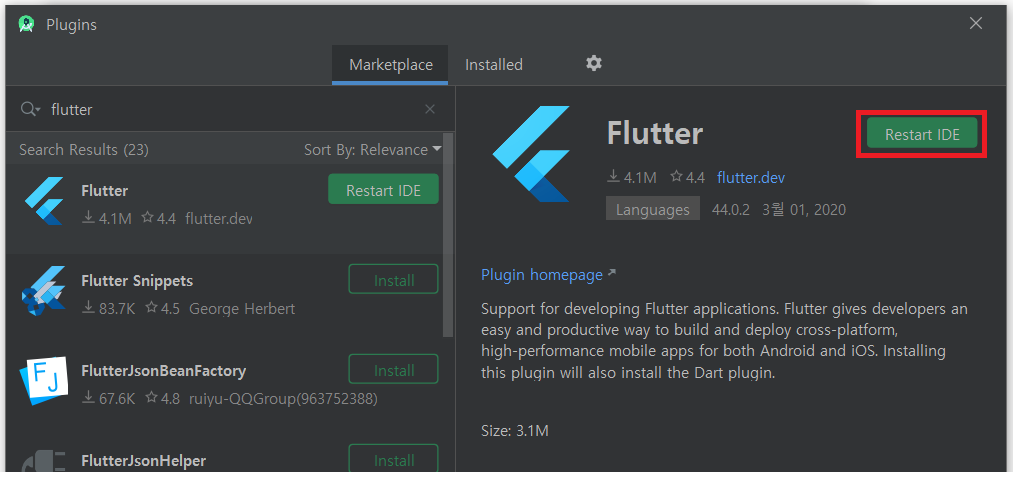Click George Herbert author text
This screenshot has width=1014, height=479.
[242, 309]
